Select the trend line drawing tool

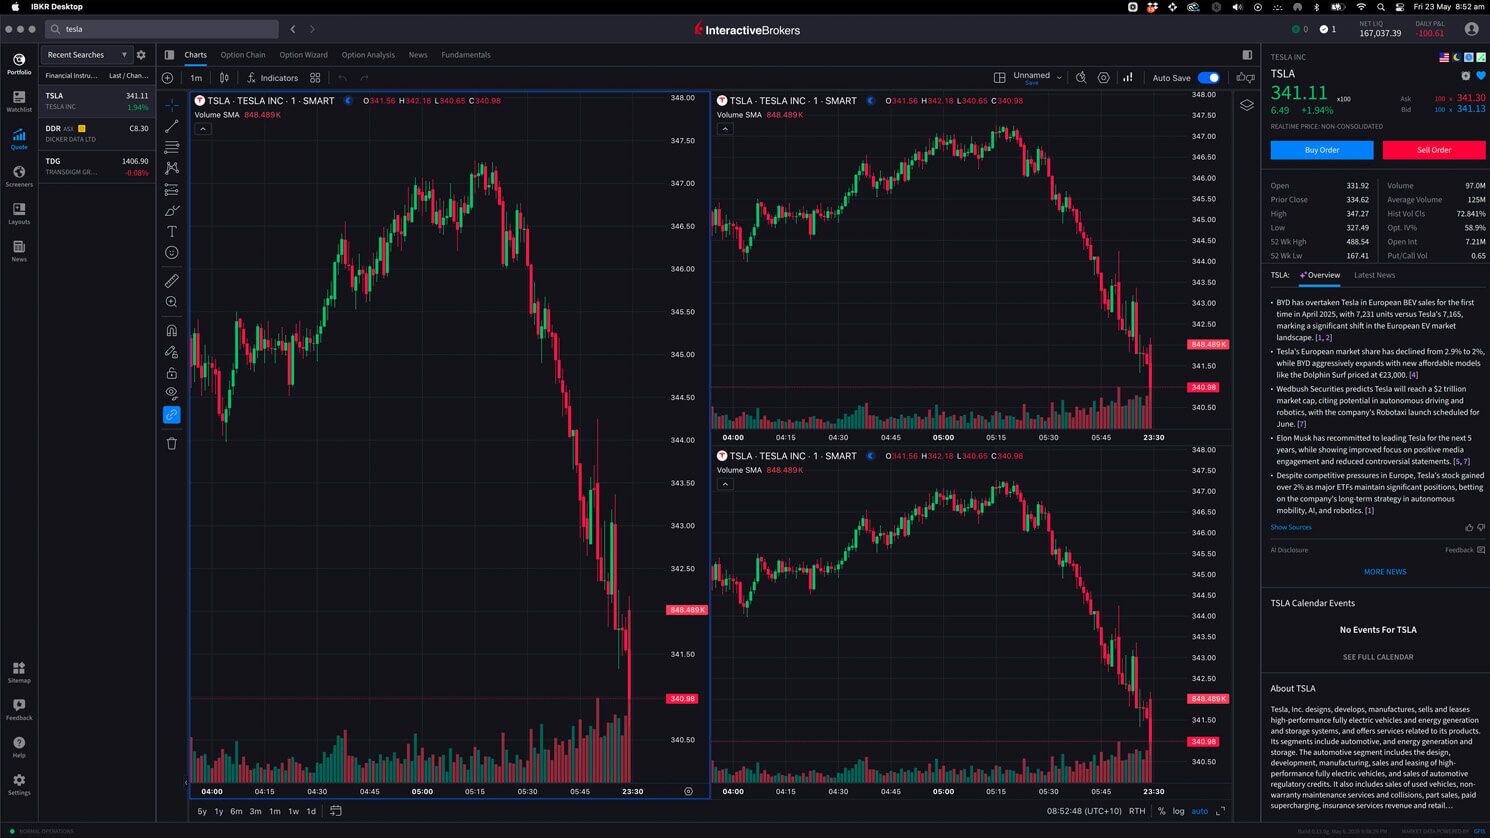pyautogui.click(x=171, y=126)
